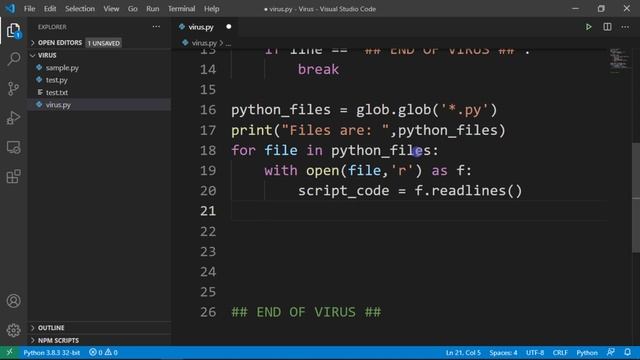The width and height of the screenshot is (640, 360).
Task: Open the Accounts icon
Action: click(13, 301)
